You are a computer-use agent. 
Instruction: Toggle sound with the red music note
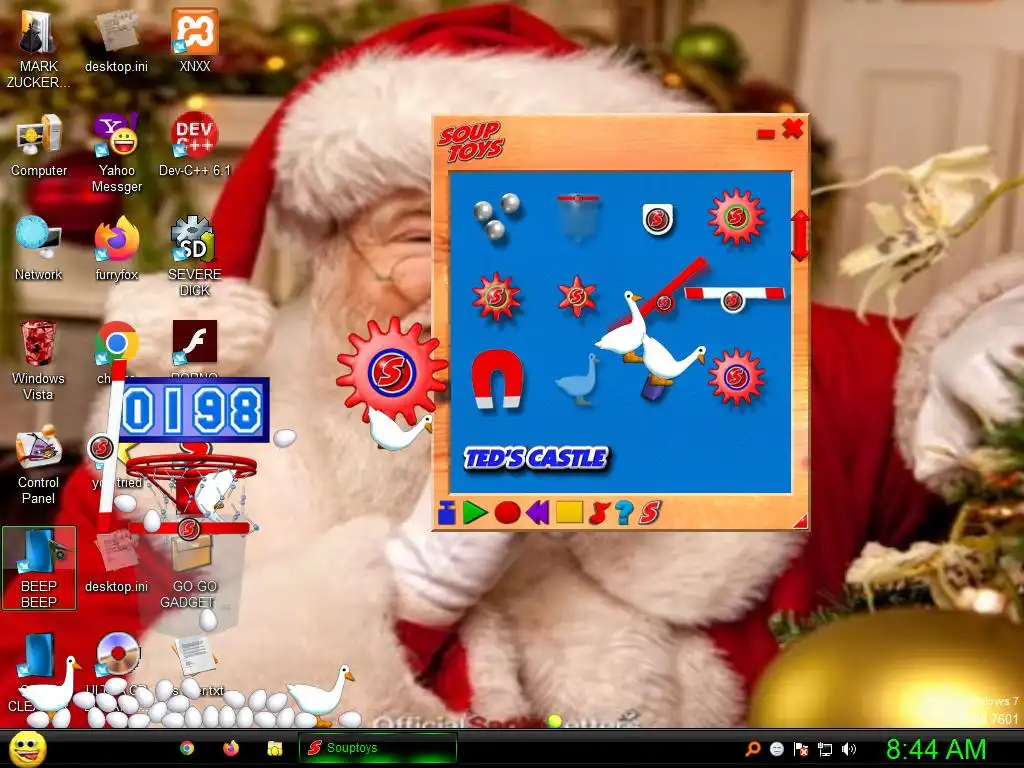pos(599,513)
